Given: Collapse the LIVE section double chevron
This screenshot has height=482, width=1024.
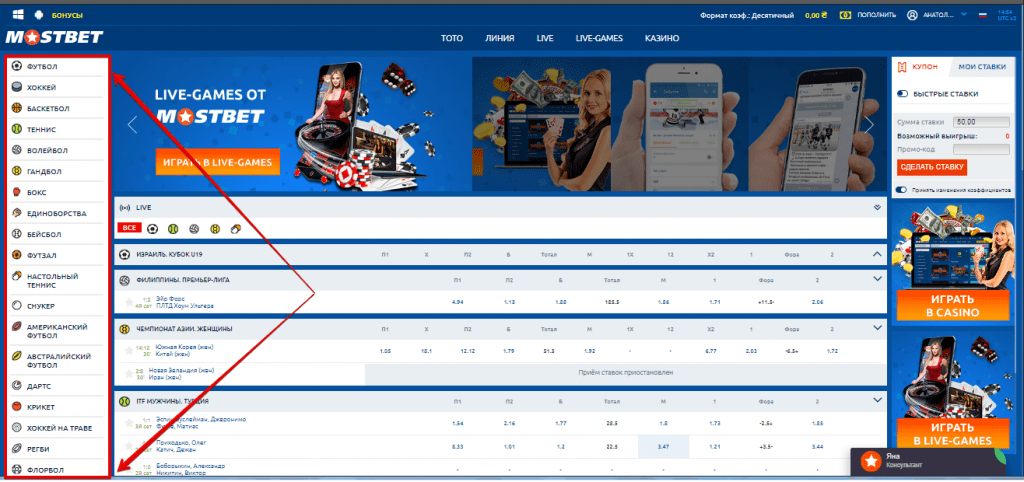Looking at the screenshot, I should point(877,208).
